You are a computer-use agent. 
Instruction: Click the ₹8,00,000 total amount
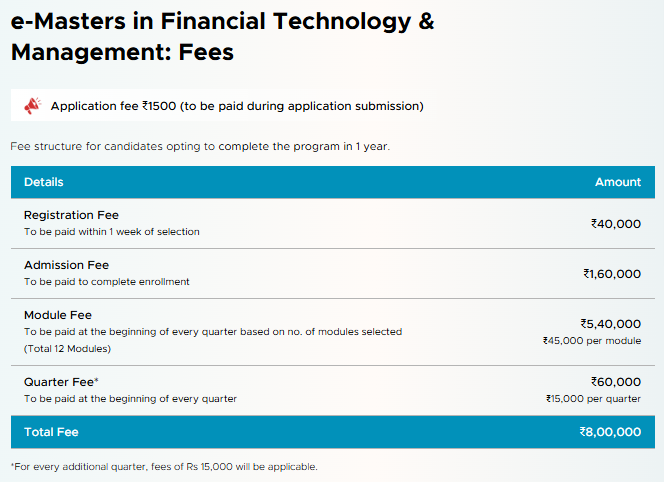610,432
